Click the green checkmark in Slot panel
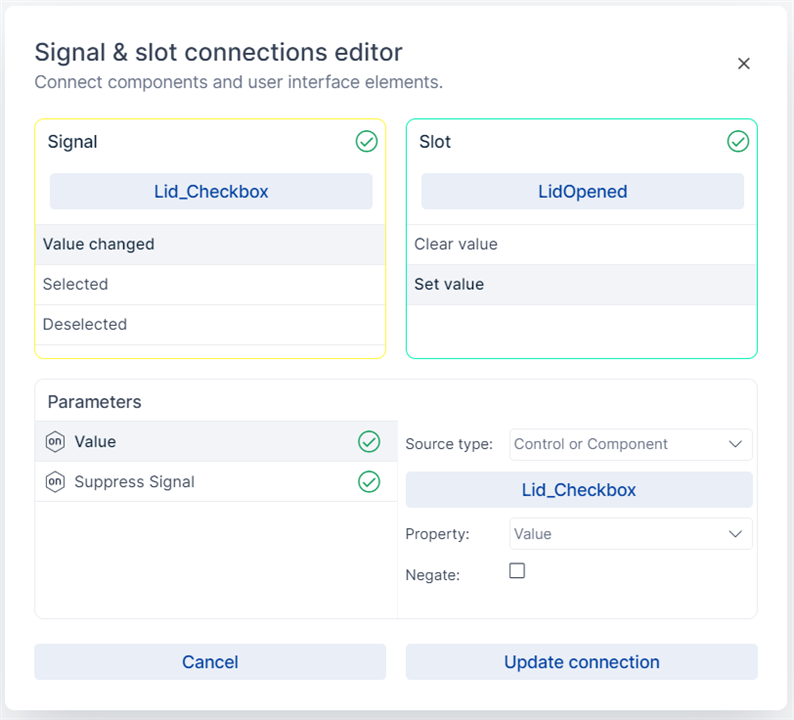 (x=738, y=142)
